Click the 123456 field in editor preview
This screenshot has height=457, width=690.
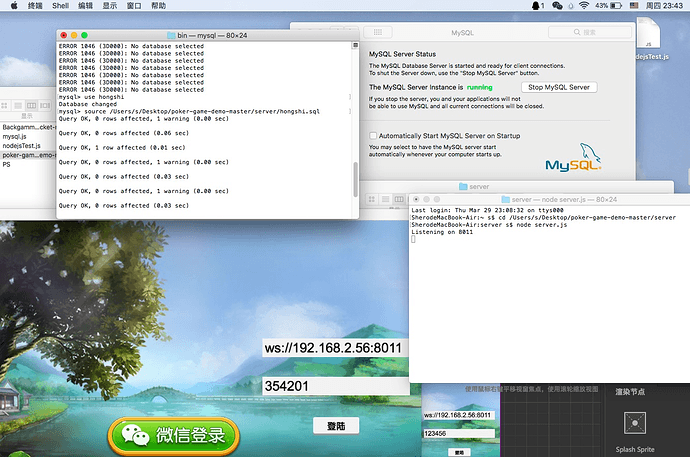coord(459,433)
